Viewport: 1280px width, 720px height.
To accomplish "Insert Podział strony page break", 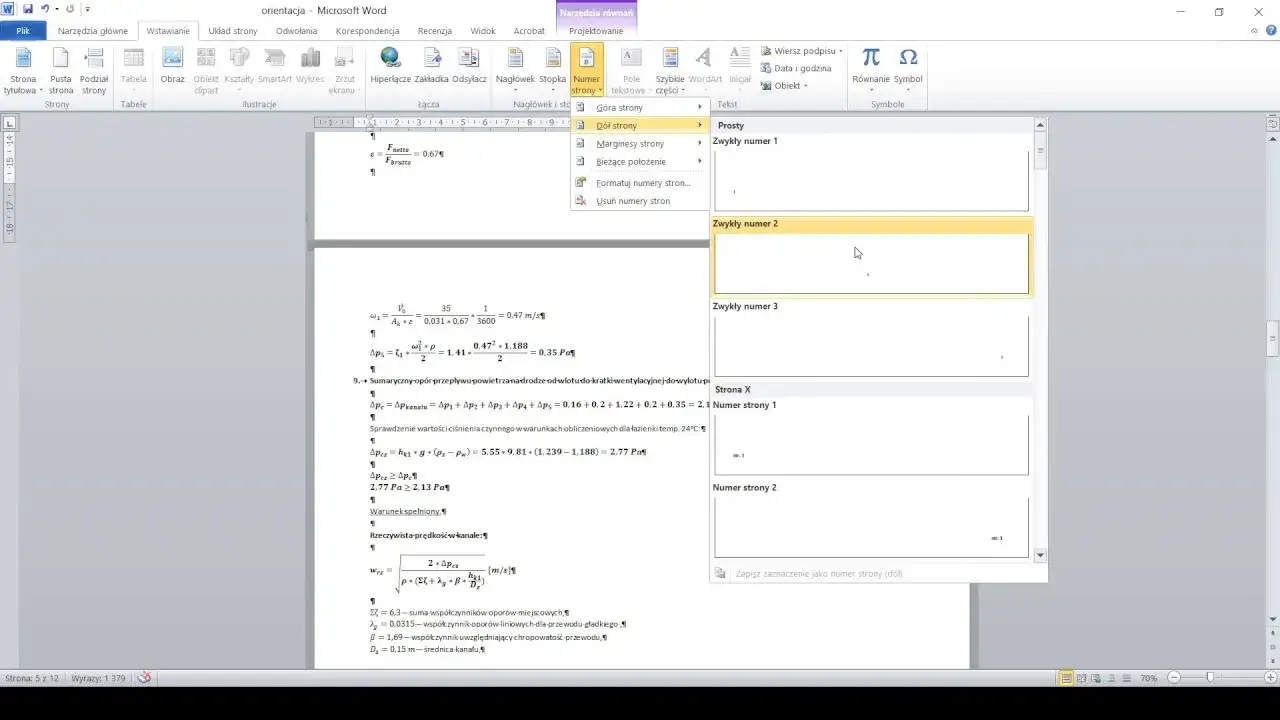I will [x=94, y=69].
